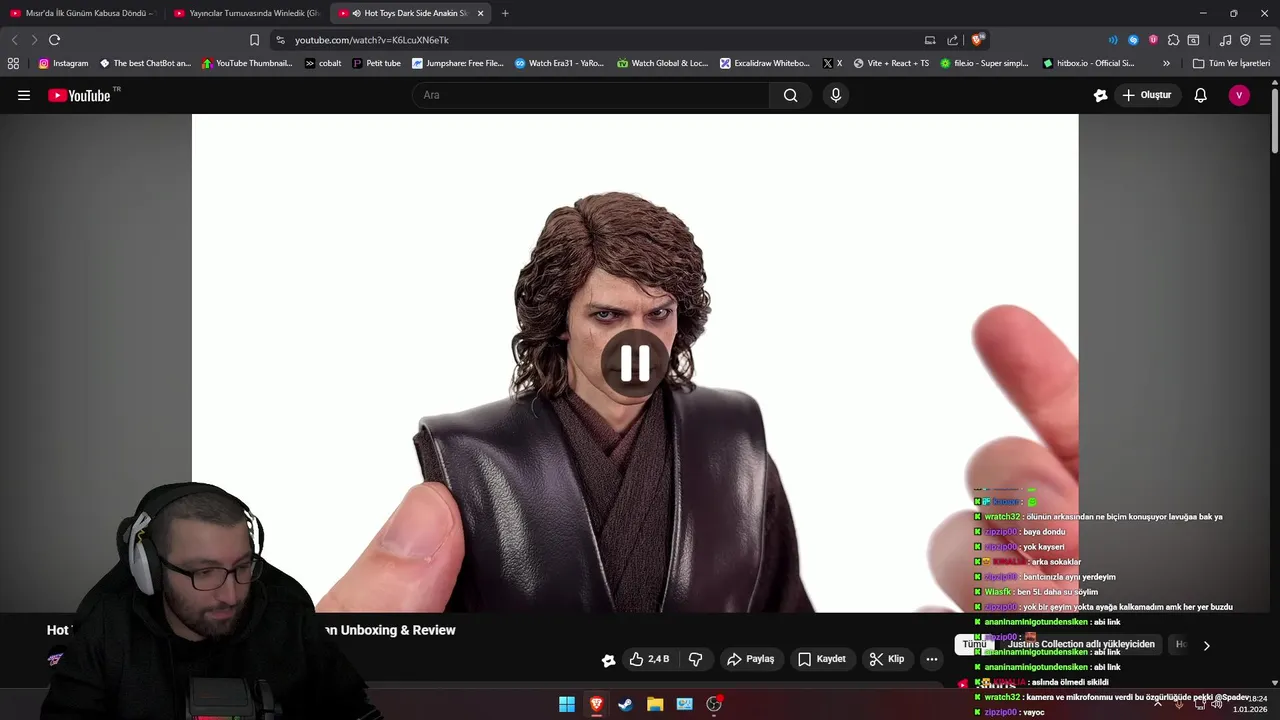Show more chips with the right chevron
Viewport: 1280px width, 720px height.
[x=1206, y=645]
